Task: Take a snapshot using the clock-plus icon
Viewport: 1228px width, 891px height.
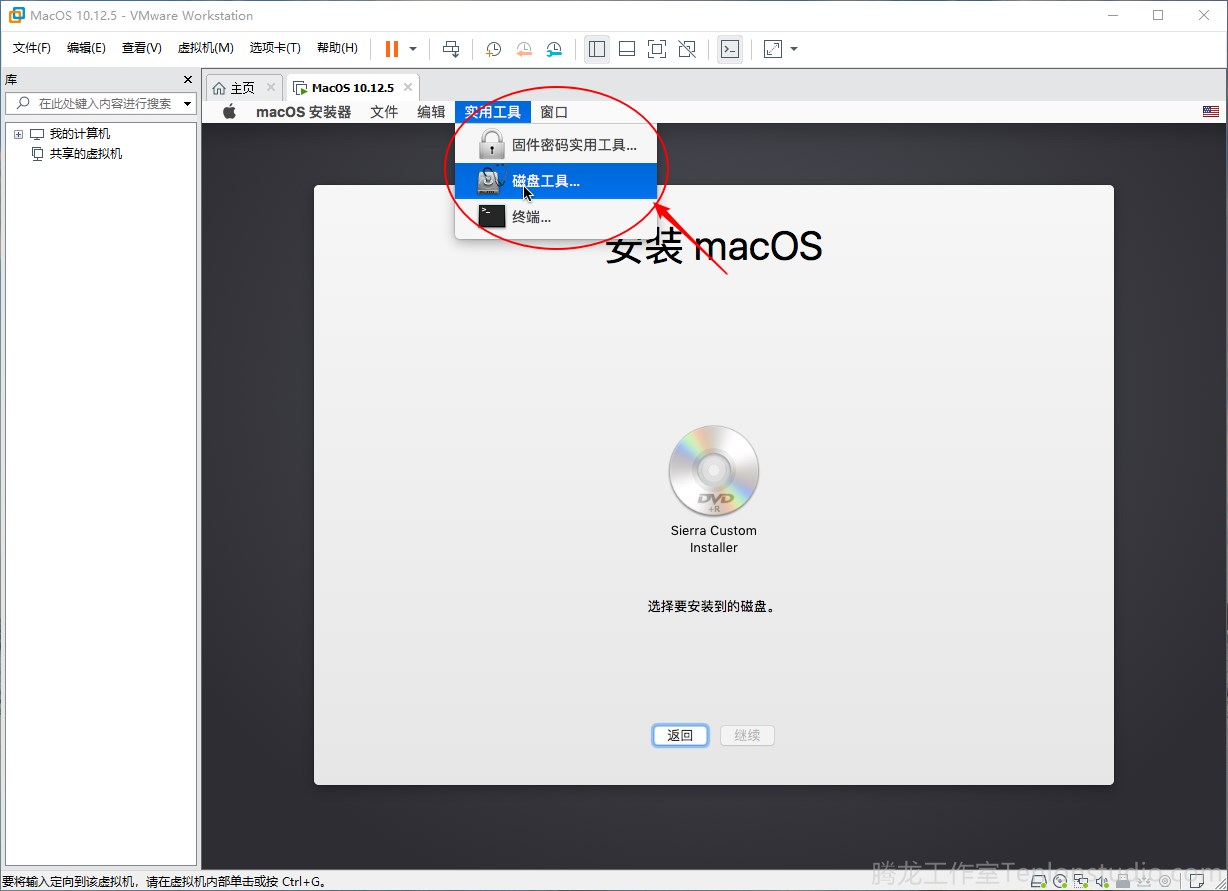Action: (x=493, y=49)
